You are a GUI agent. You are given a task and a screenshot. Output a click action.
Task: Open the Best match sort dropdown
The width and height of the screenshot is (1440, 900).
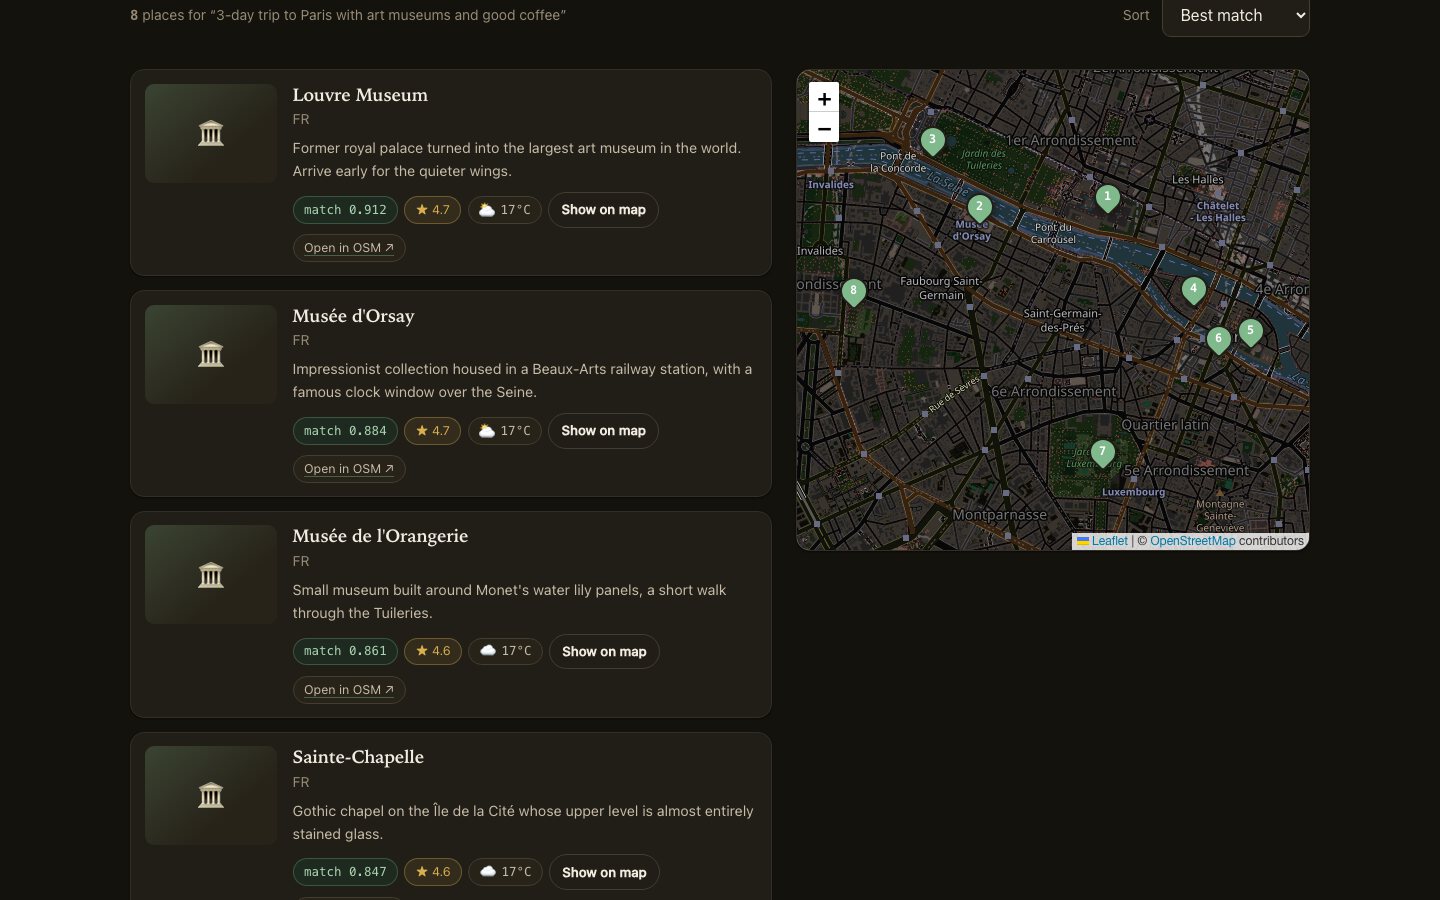pyautogui.click(x=1236, y=16)
